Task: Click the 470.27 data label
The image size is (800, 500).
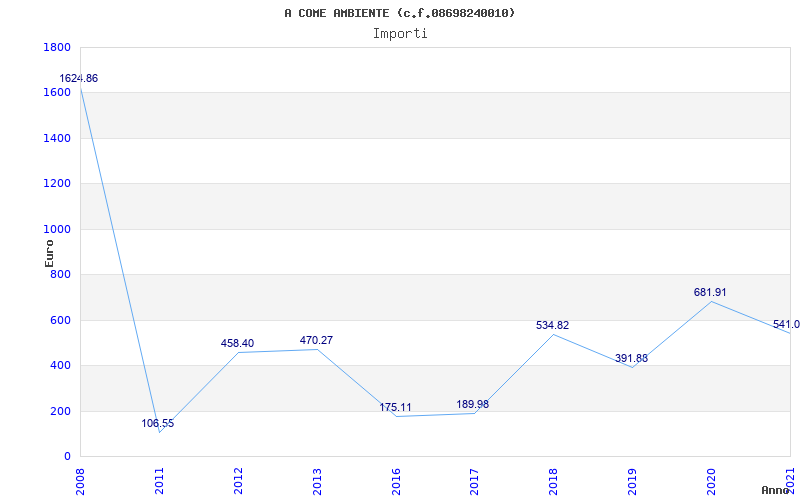Action: click(x=316, y=340)
